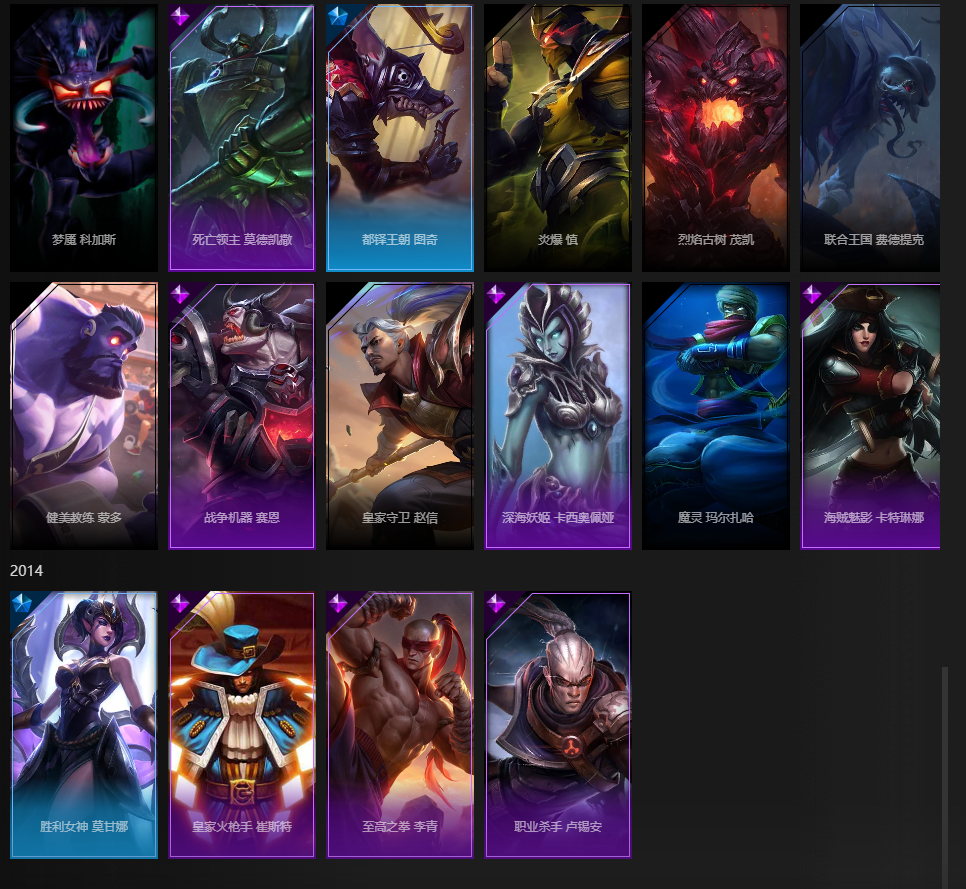This screenshot has height=889, width=966.
Task: Click the purple gem on 职业杀手 卢锡安 card
Action: click(x=496, y=603)
